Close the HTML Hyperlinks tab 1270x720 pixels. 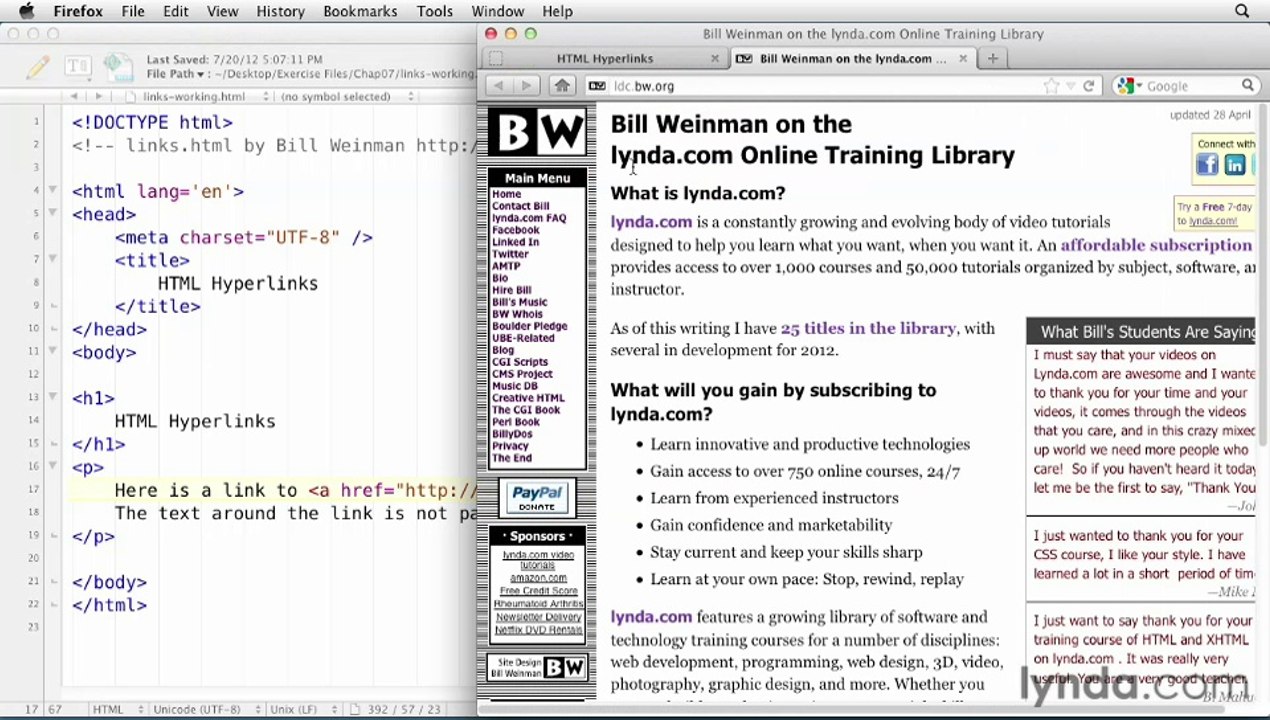click(714, 59)
